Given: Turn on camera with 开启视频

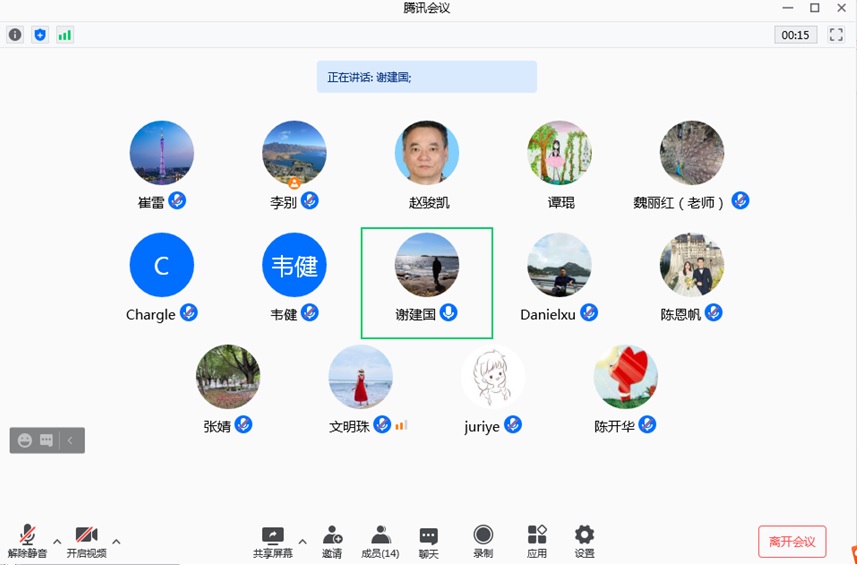Looking at the screenshot, I should pyautogui.click(x=86, y=541).
